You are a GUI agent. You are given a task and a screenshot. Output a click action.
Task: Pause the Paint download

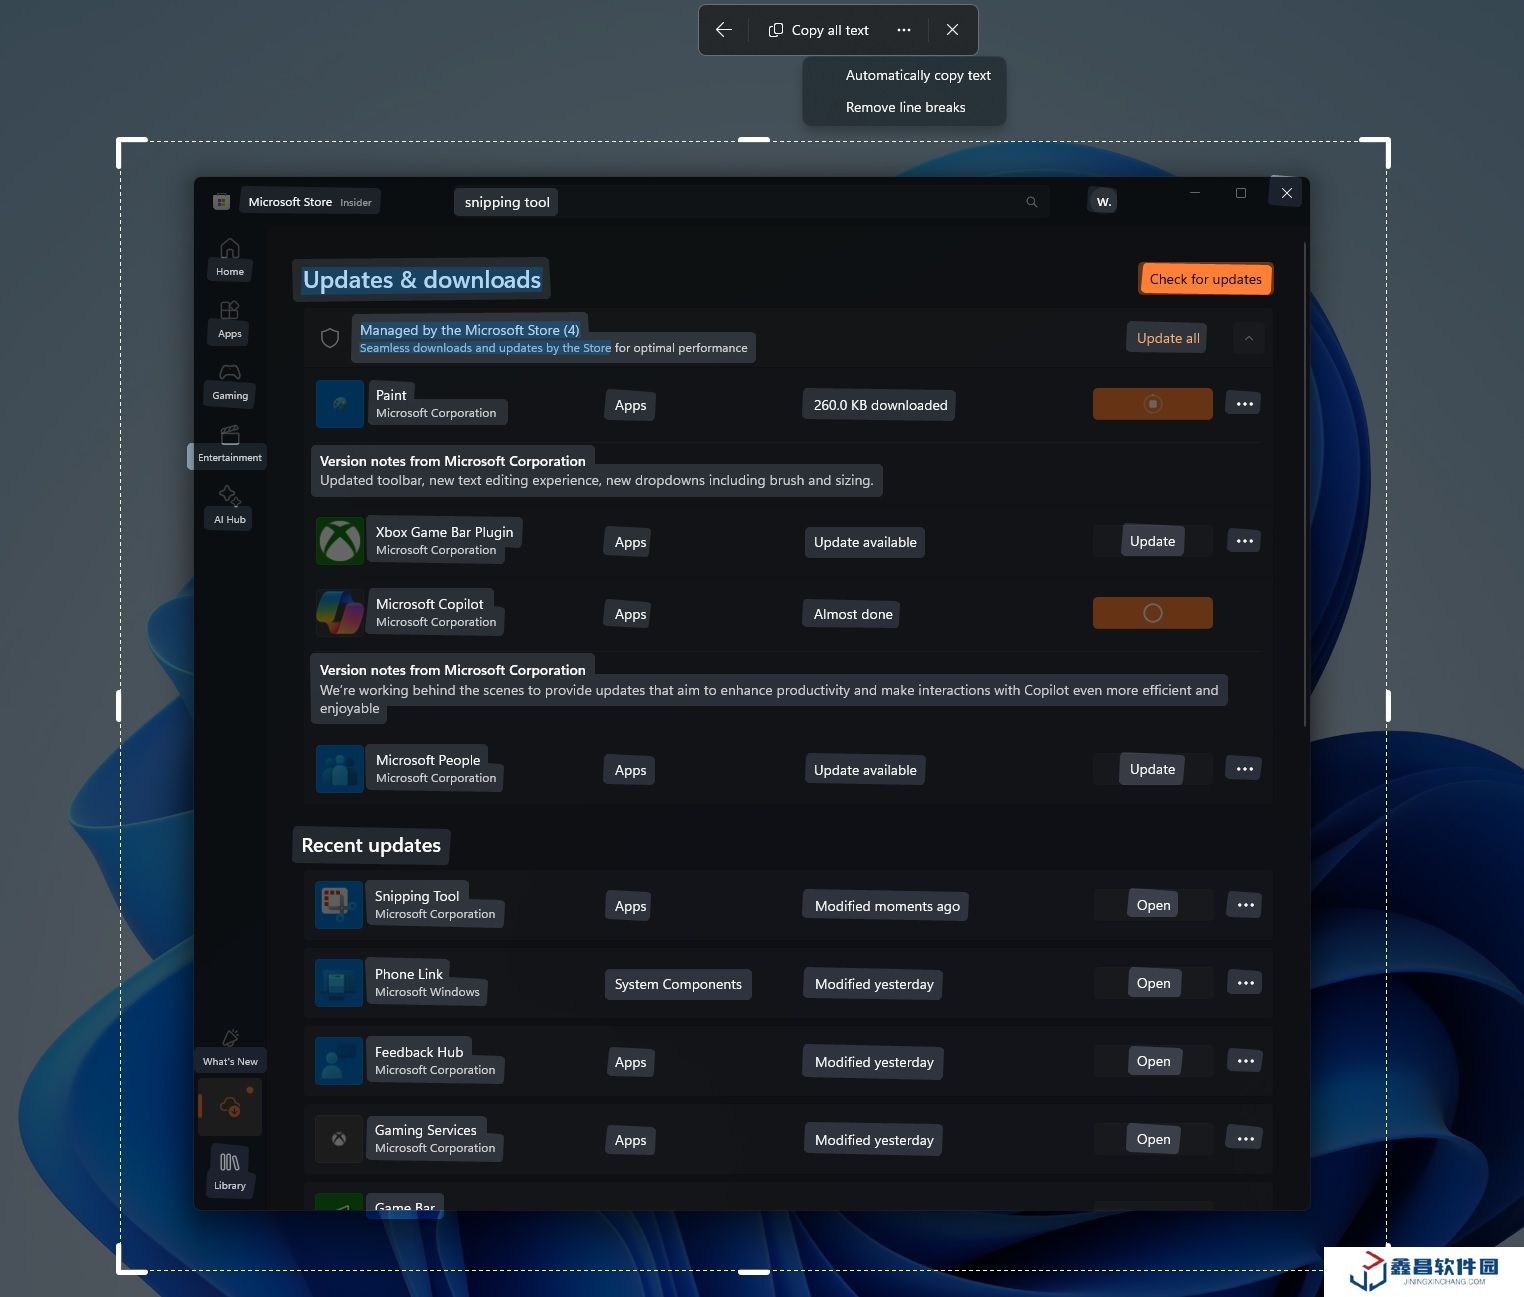pos(1152,404)
